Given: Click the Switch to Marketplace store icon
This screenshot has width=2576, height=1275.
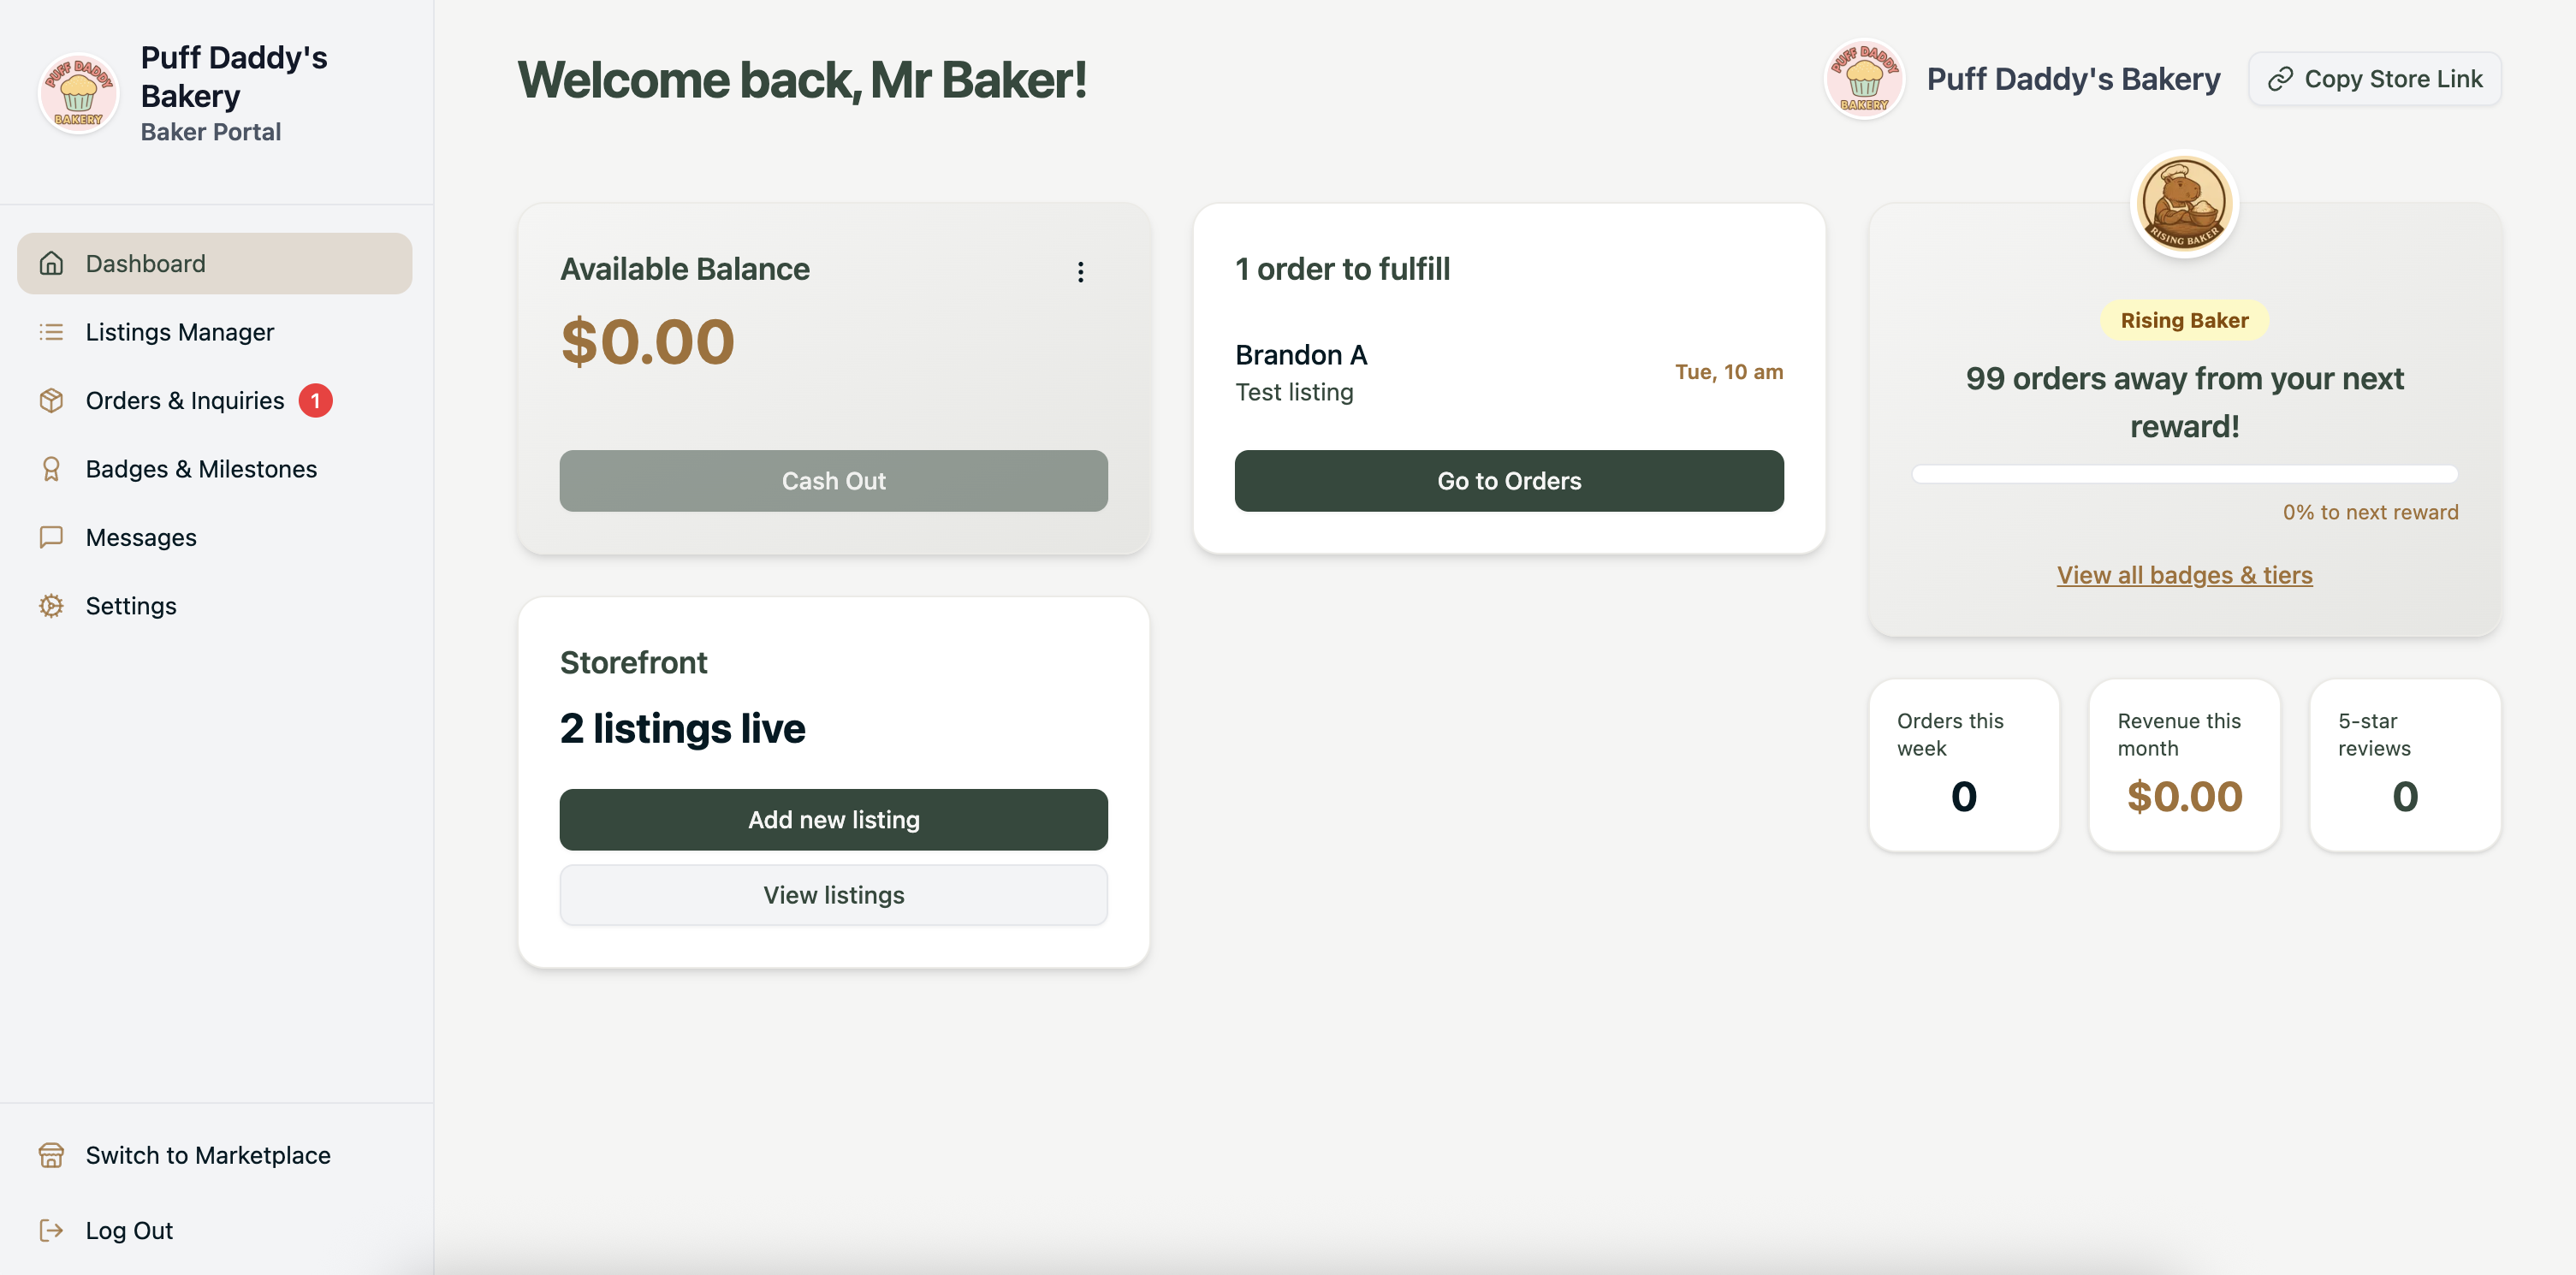Looking at the screenshot, I should point(51,1155).
